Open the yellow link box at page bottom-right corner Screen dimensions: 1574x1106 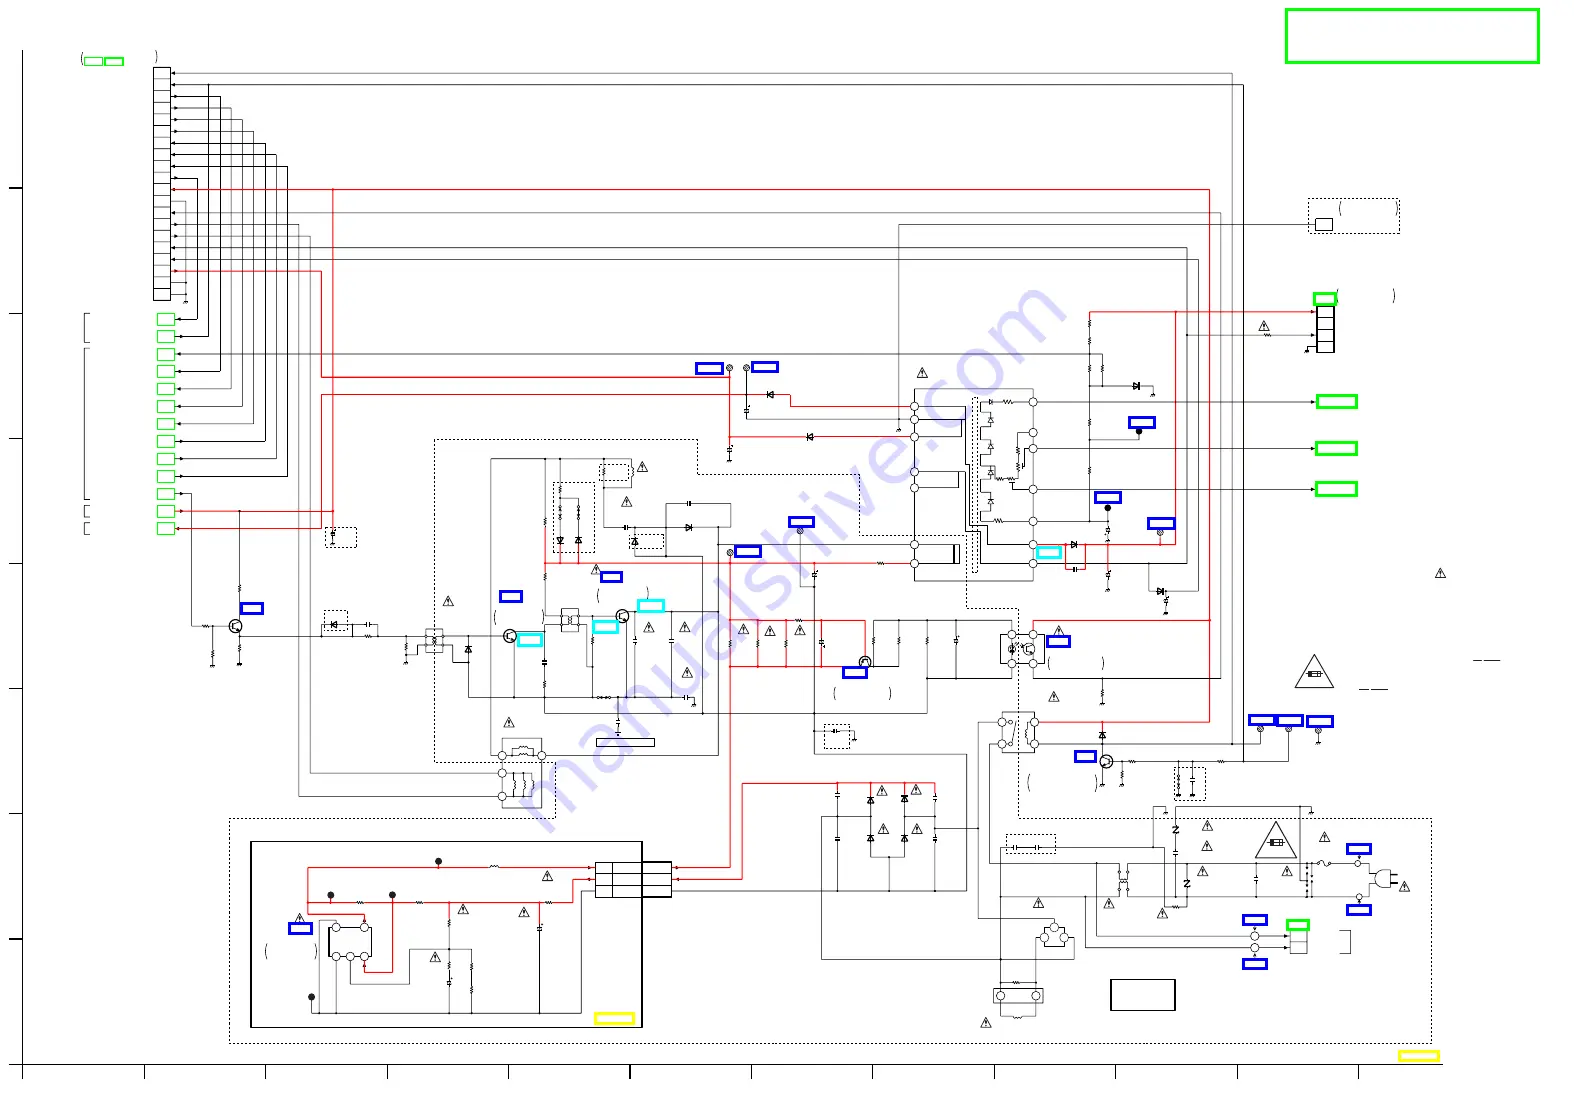1418,1055
